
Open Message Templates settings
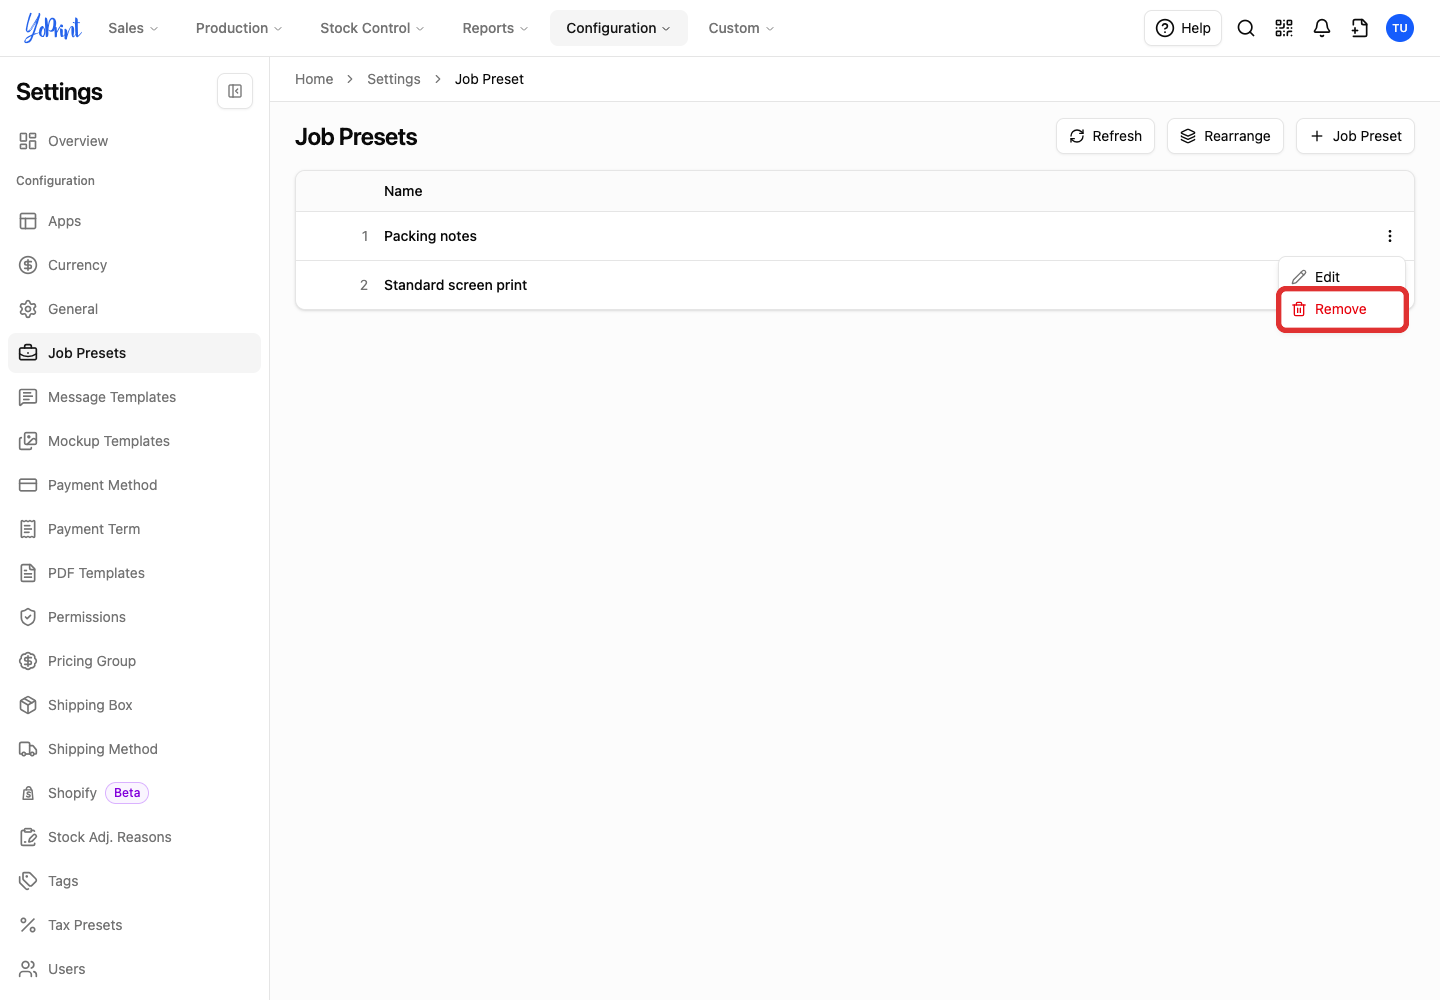coord(134,397)
